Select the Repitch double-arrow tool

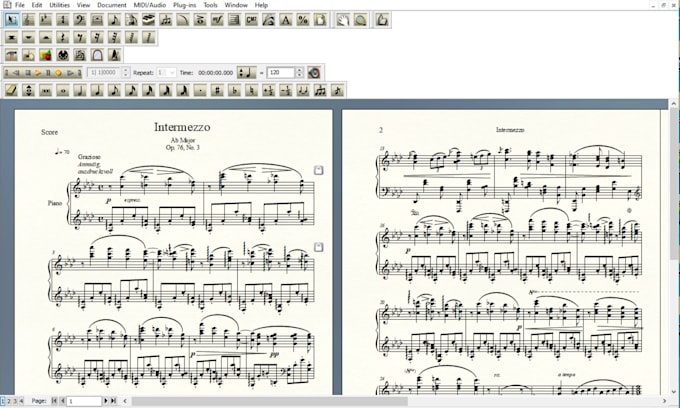click(x=28, y=90)
